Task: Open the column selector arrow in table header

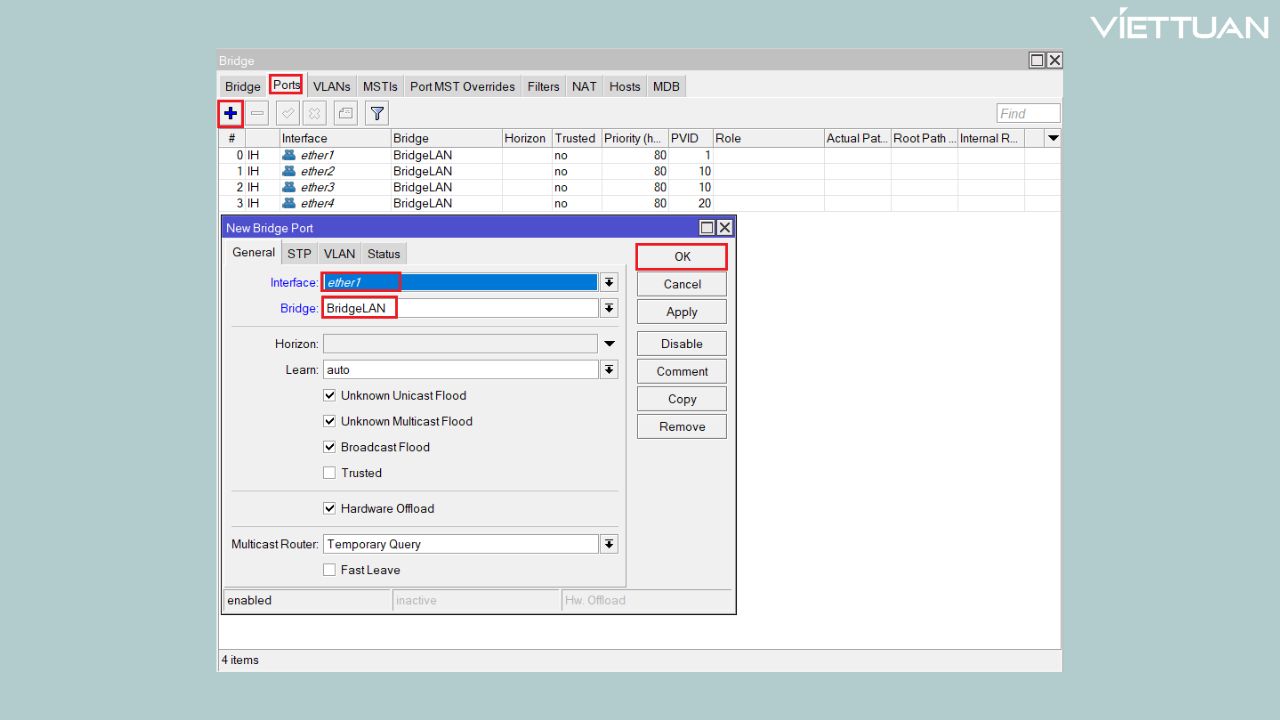Action: 1052,138
